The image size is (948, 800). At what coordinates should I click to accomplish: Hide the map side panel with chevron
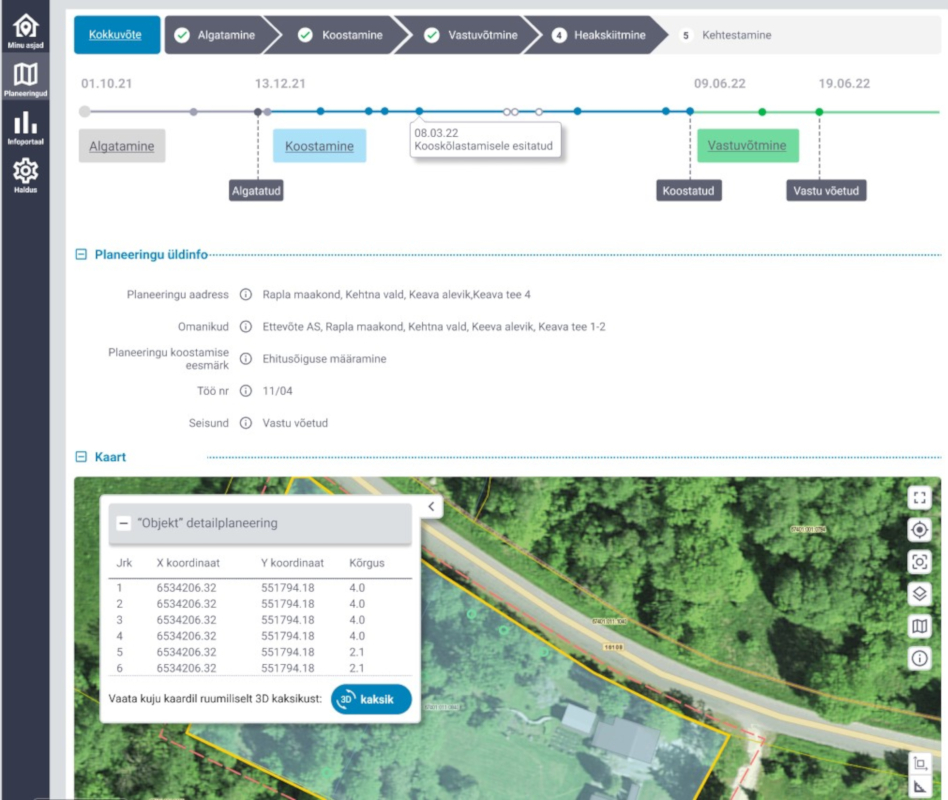click(431, 507)
